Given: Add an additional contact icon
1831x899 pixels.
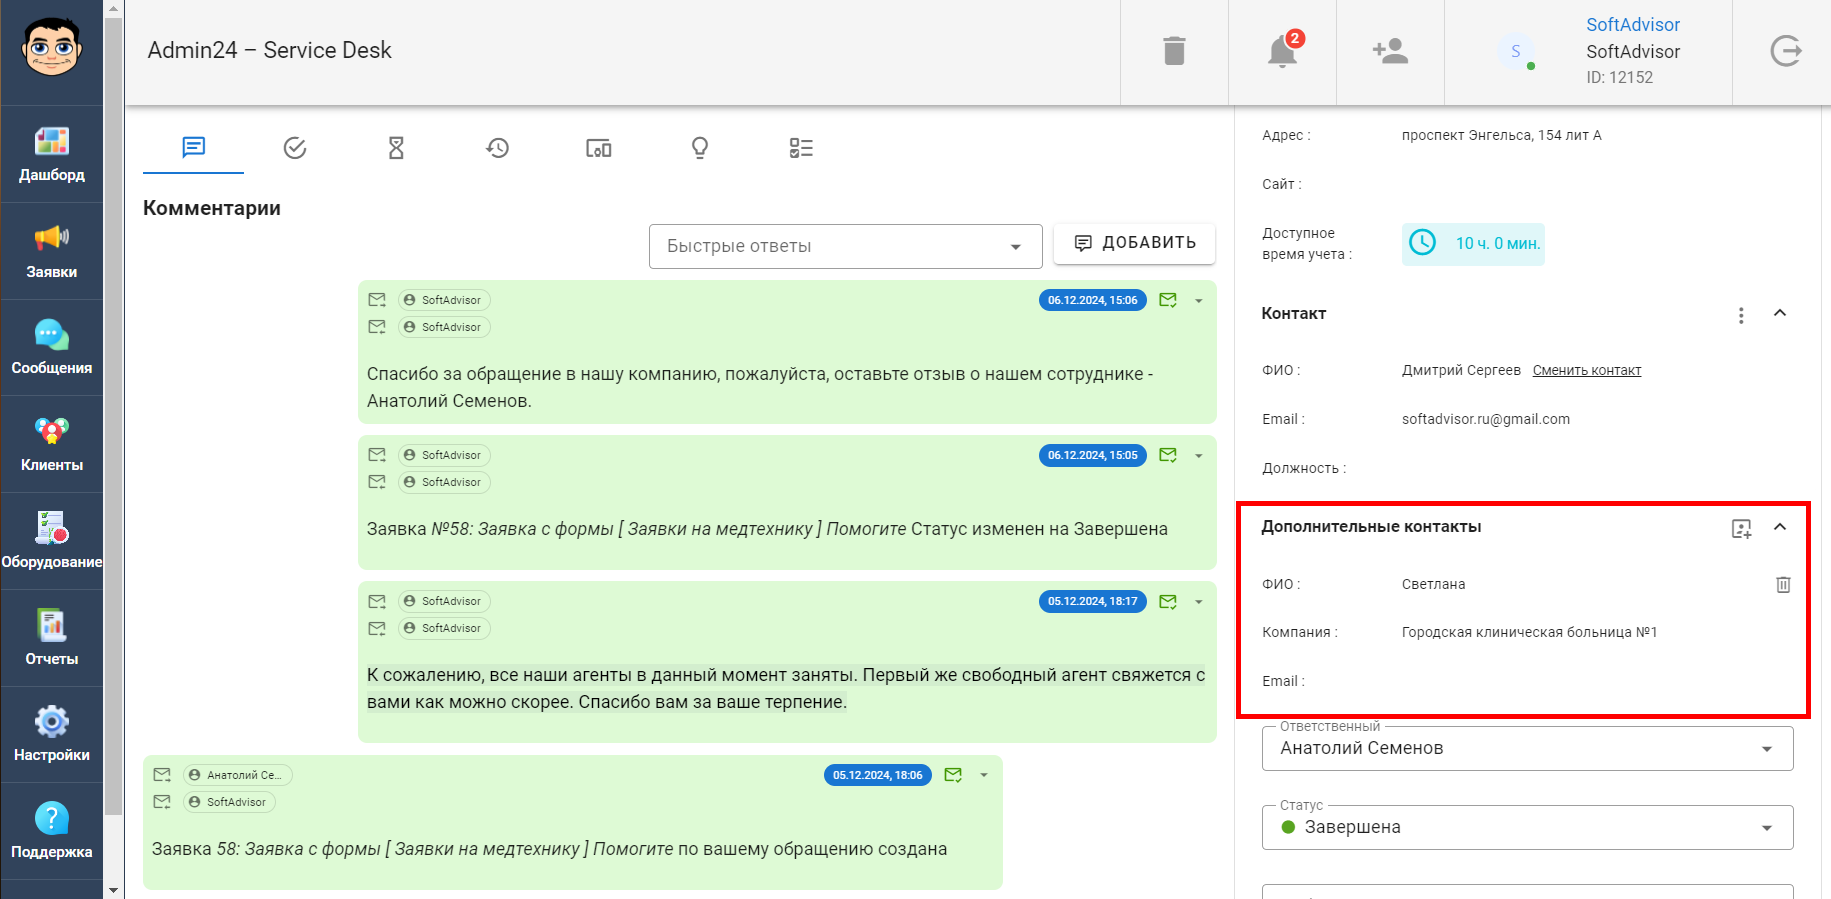Looking at the screenshot, I should point(1742,529).
